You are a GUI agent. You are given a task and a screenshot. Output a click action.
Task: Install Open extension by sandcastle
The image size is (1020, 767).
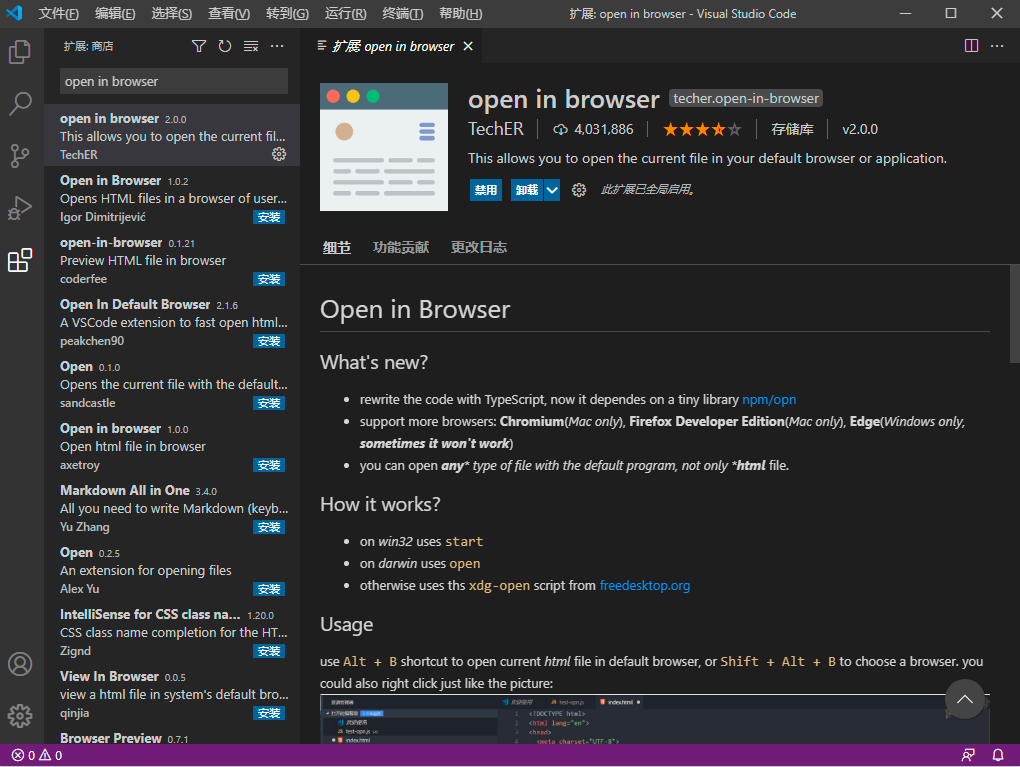pos(269,403)
